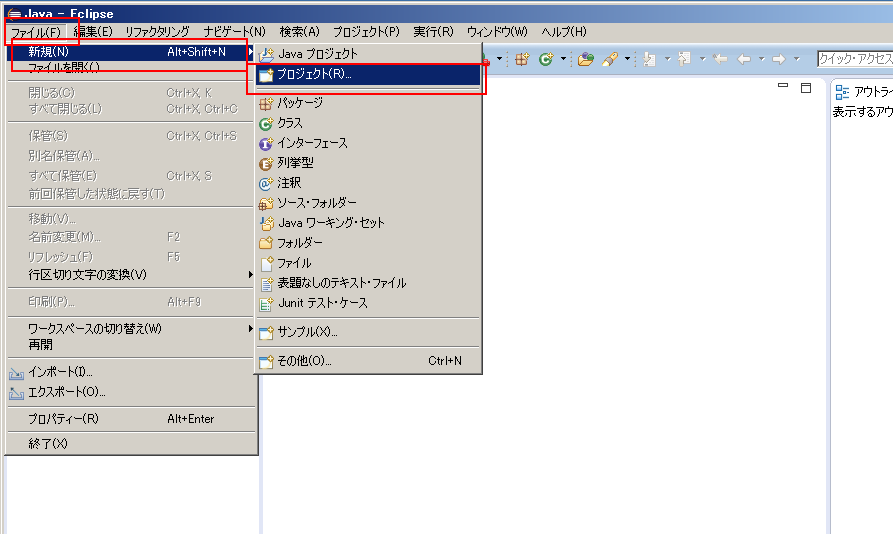The height and width of the screenshot is (534, 893).
Task: Click the grayed リフレッシュ(F) menu entry
Action: [x=131, y=257]
